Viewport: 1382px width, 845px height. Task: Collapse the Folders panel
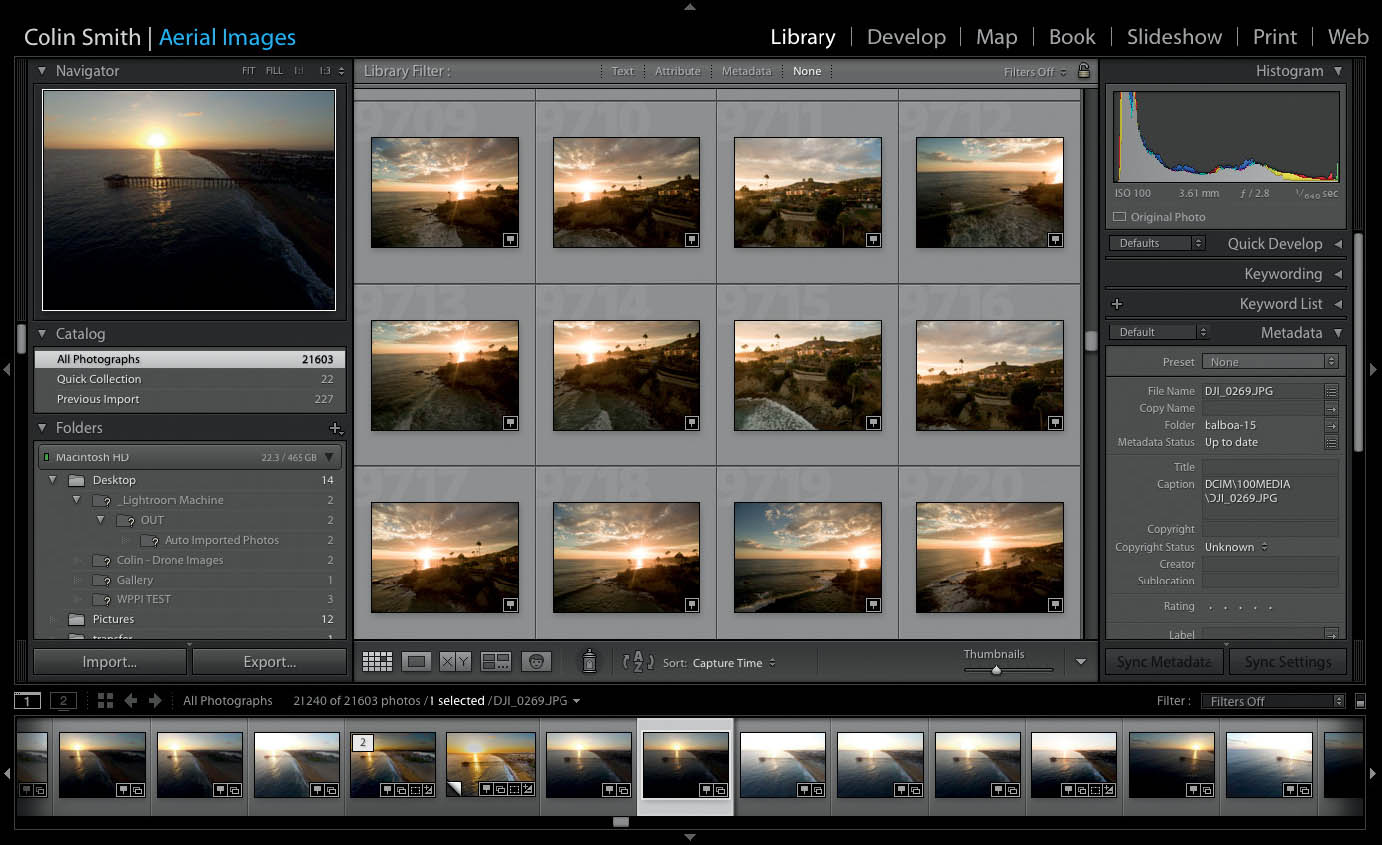(42, 428)
